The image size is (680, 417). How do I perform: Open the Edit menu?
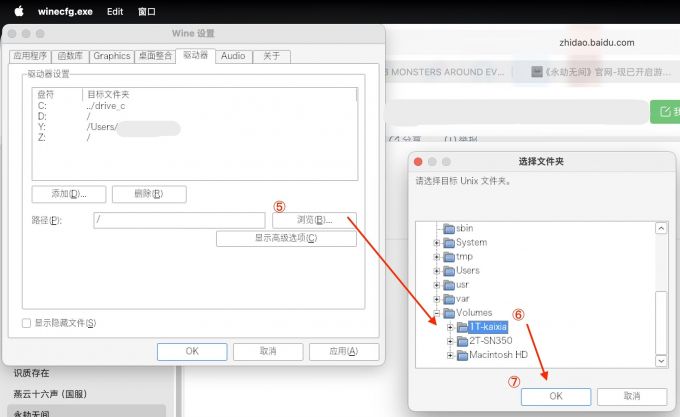coord(115,12)
